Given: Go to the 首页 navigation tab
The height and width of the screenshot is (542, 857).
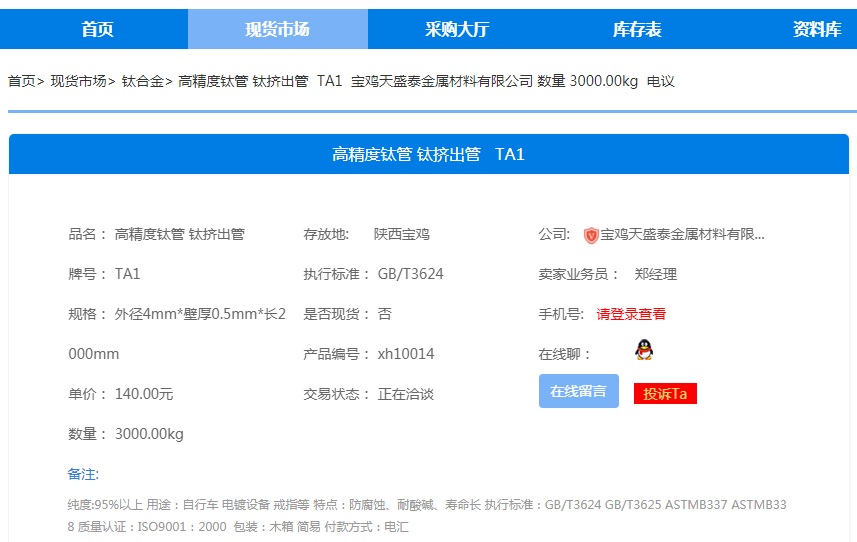Looking at the screenshot, I should [x=97, y=29].
